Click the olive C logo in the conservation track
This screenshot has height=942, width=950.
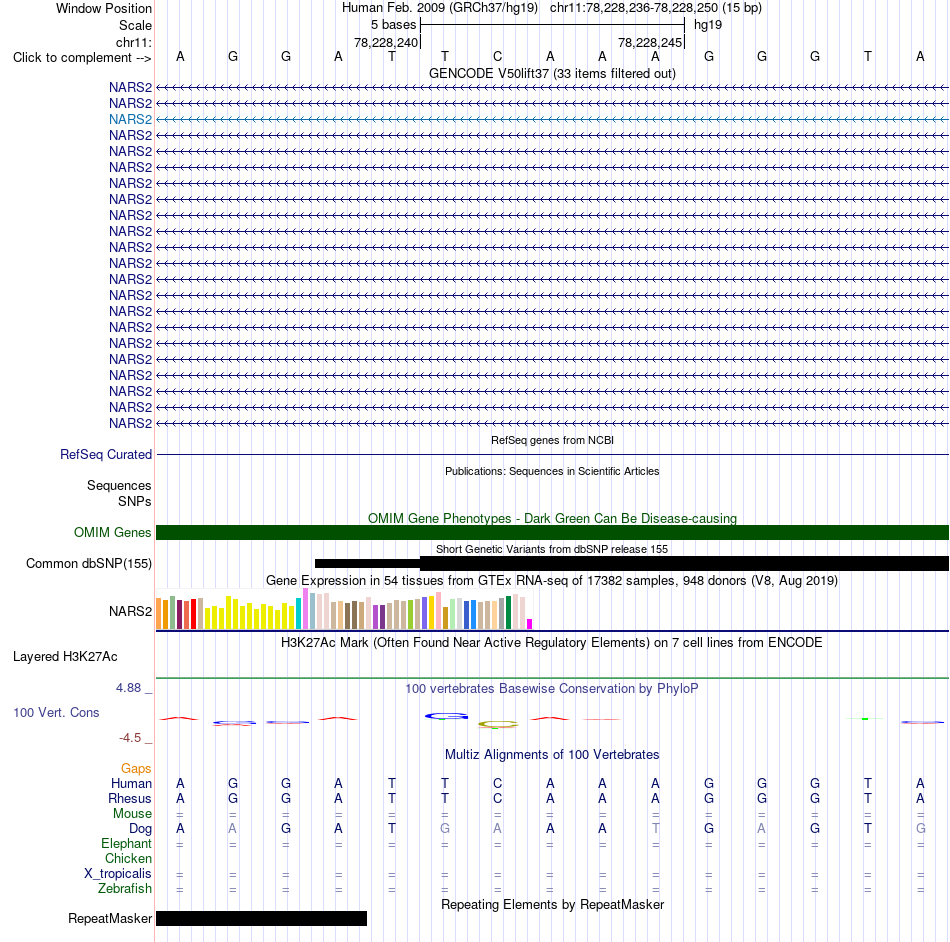click(x=498, y=724)
